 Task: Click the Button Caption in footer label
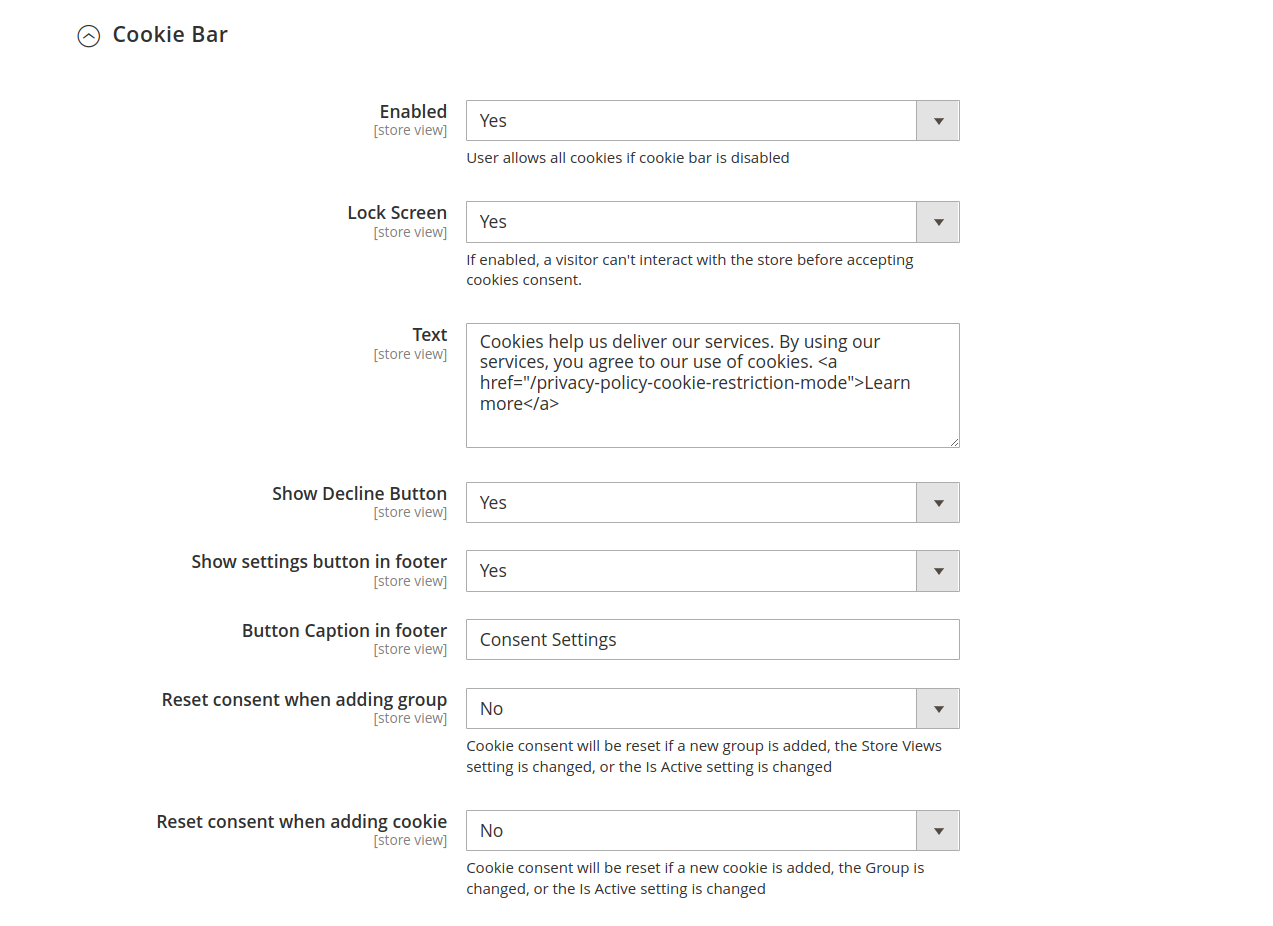[344, 631]
